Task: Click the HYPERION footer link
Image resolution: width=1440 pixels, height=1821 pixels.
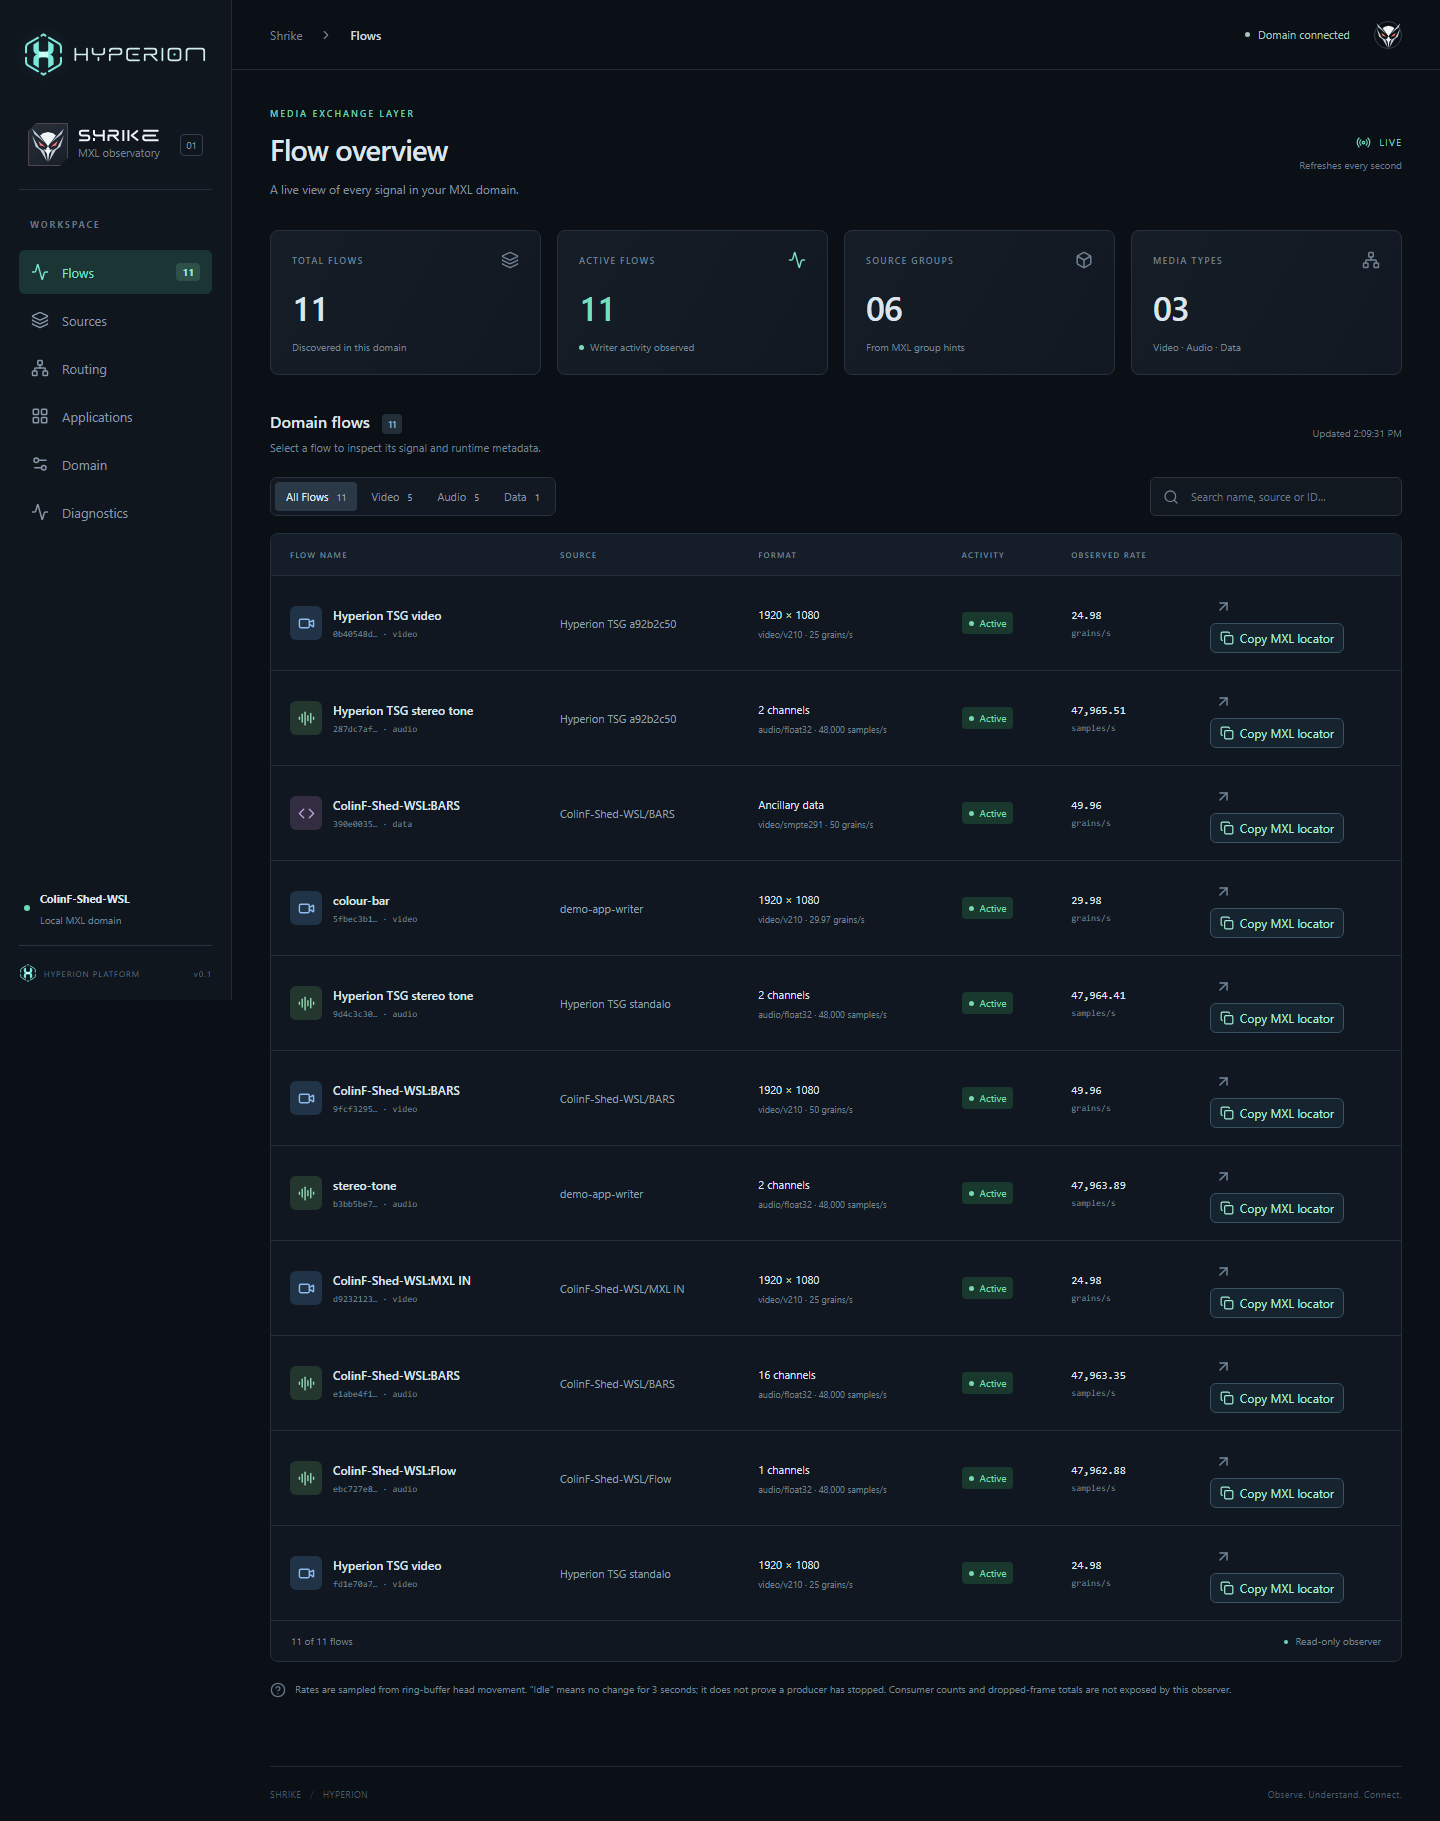Action: point(345,1795)
